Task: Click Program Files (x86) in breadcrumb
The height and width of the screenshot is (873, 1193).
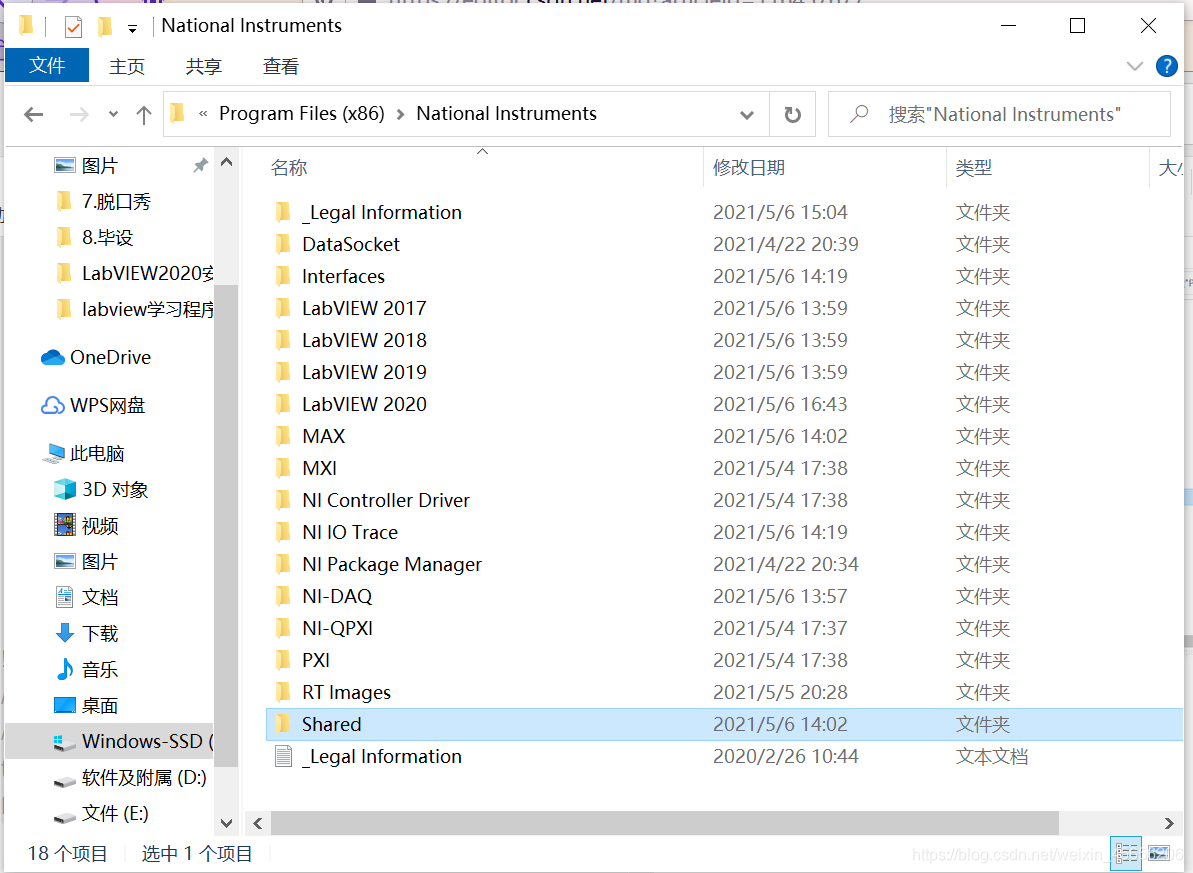Action: pos(301,113)
